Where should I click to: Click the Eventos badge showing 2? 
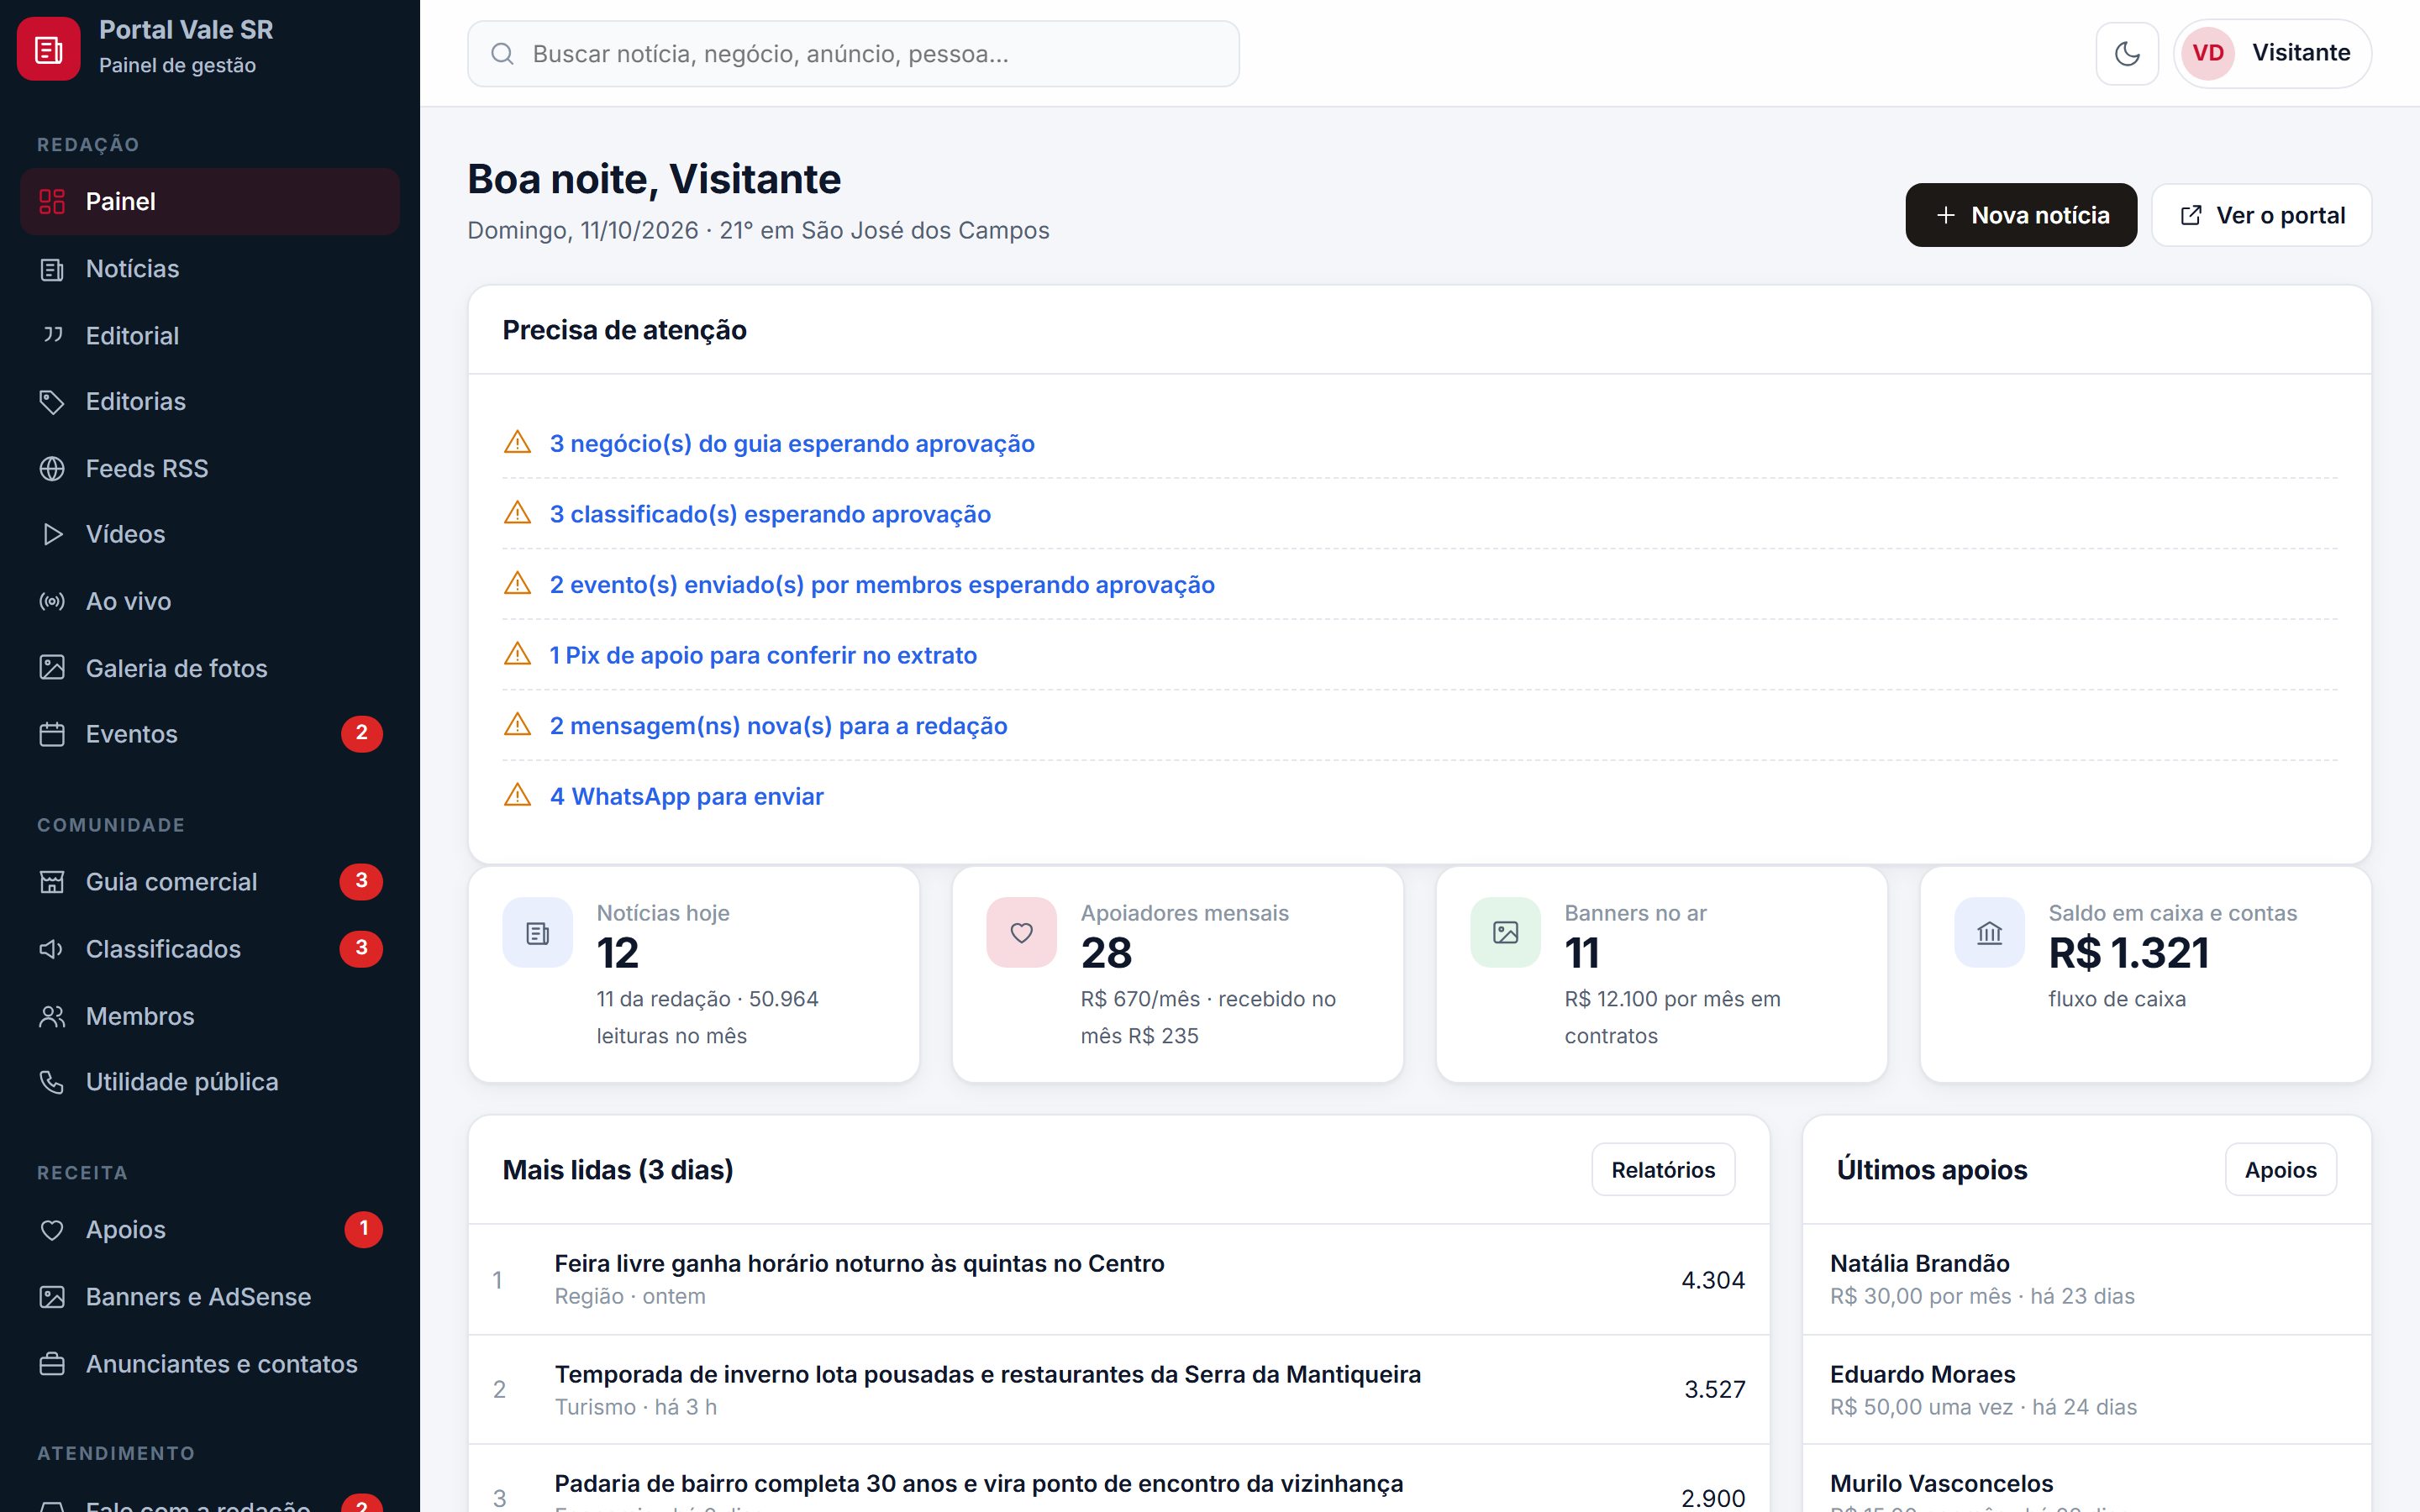[362, 734]
